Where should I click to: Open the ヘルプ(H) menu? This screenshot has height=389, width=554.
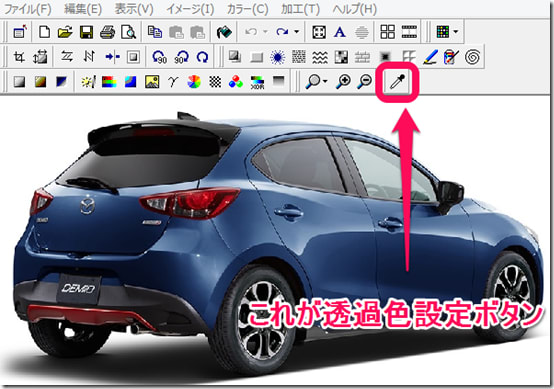tap(354, 9)
